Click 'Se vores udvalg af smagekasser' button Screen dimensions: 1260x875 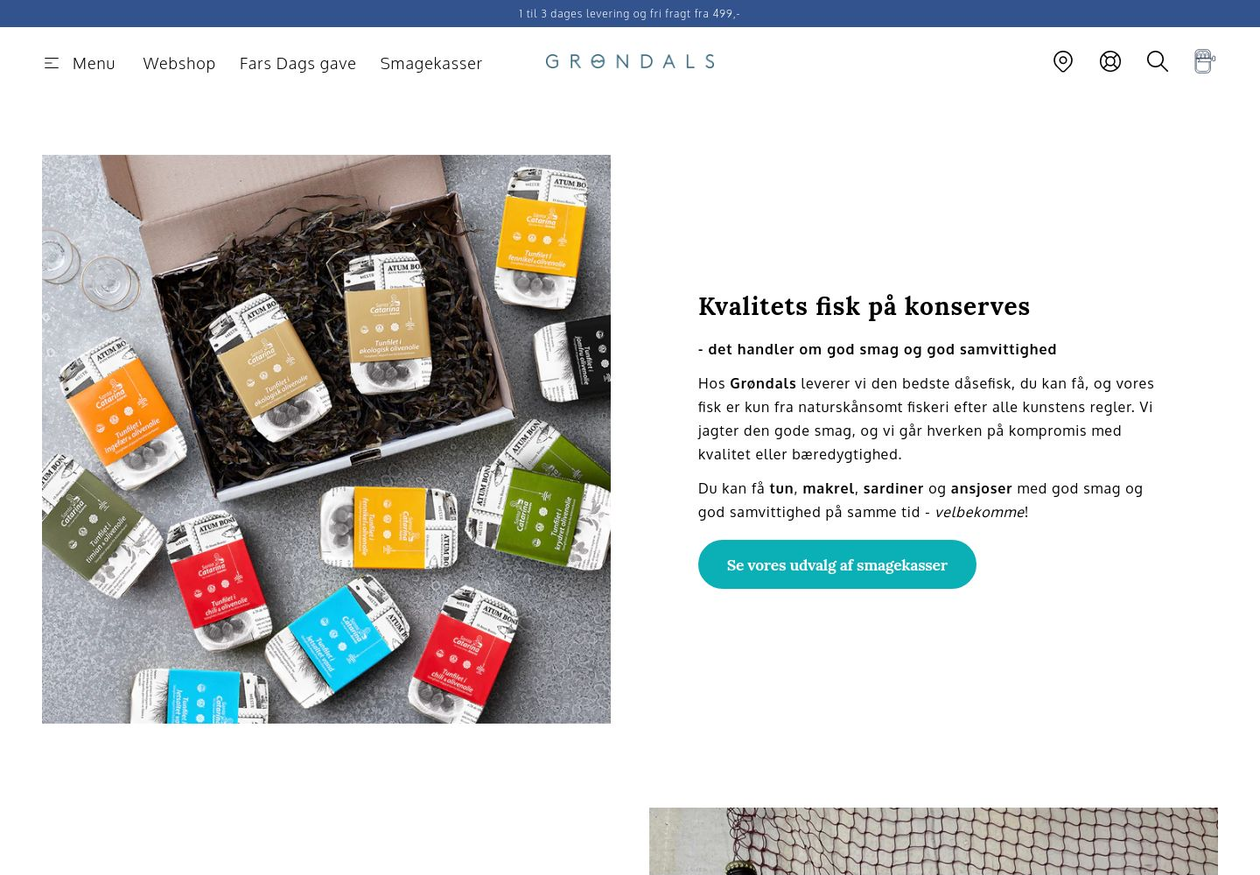[x=837, y=565]
